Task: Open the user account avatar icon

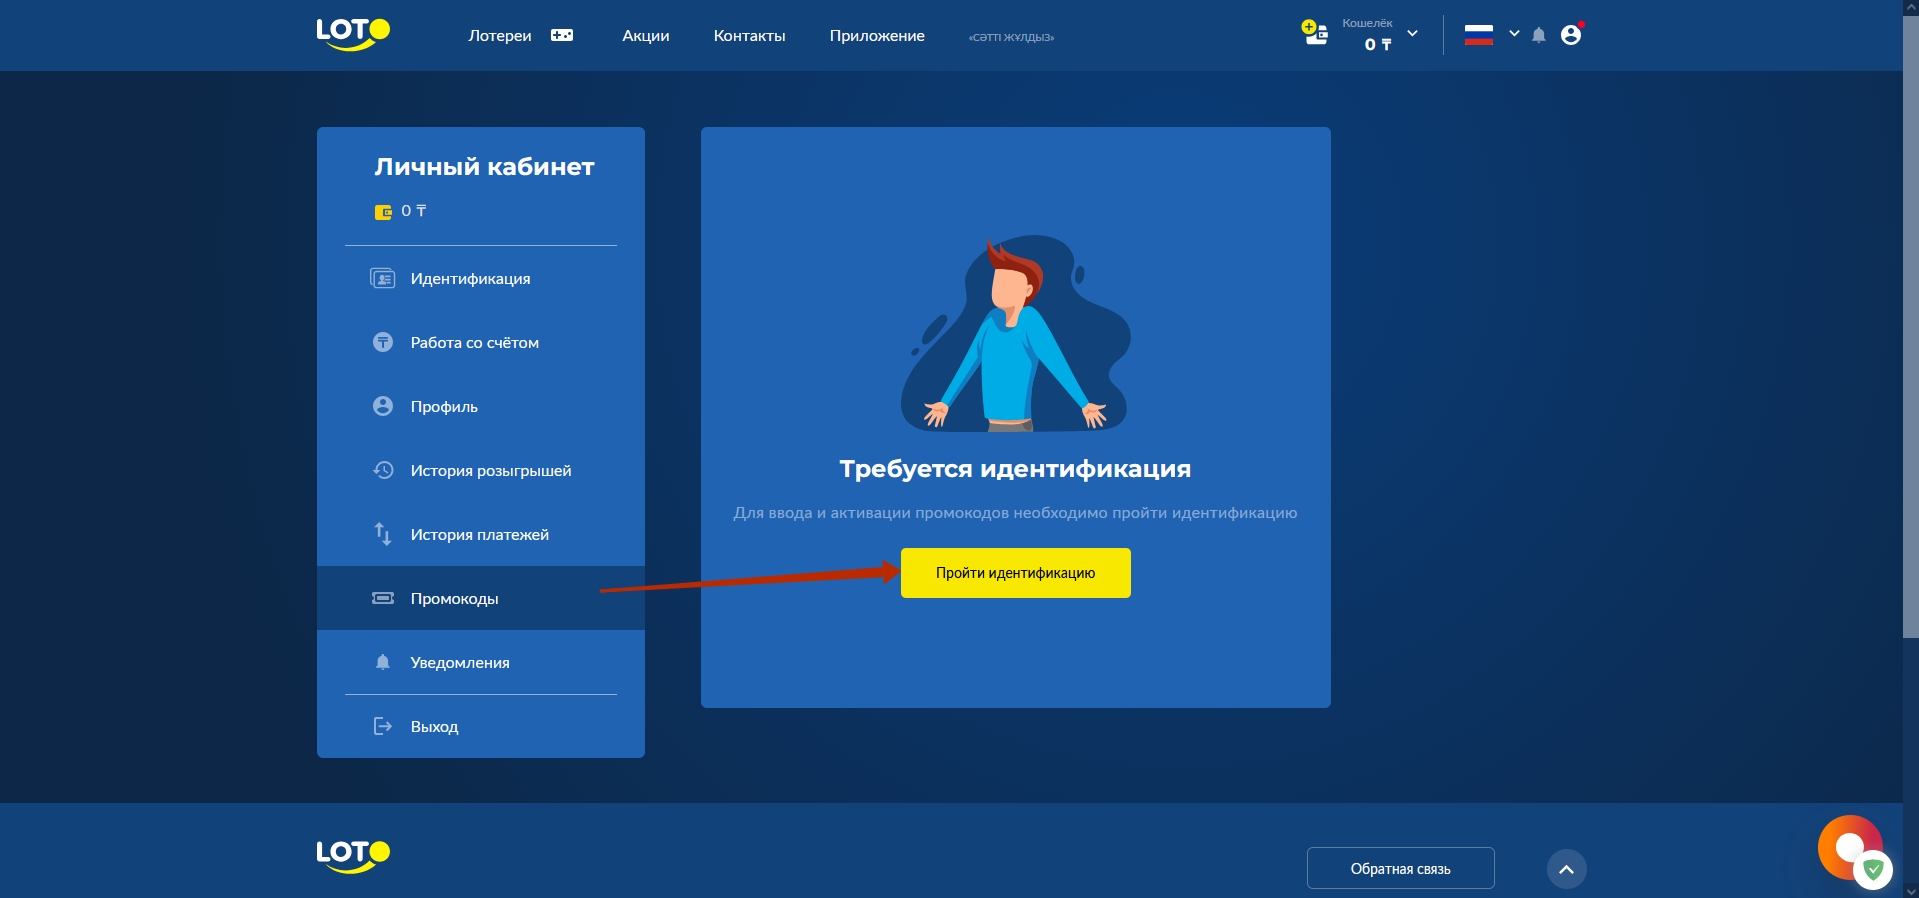Action: 1571,35
